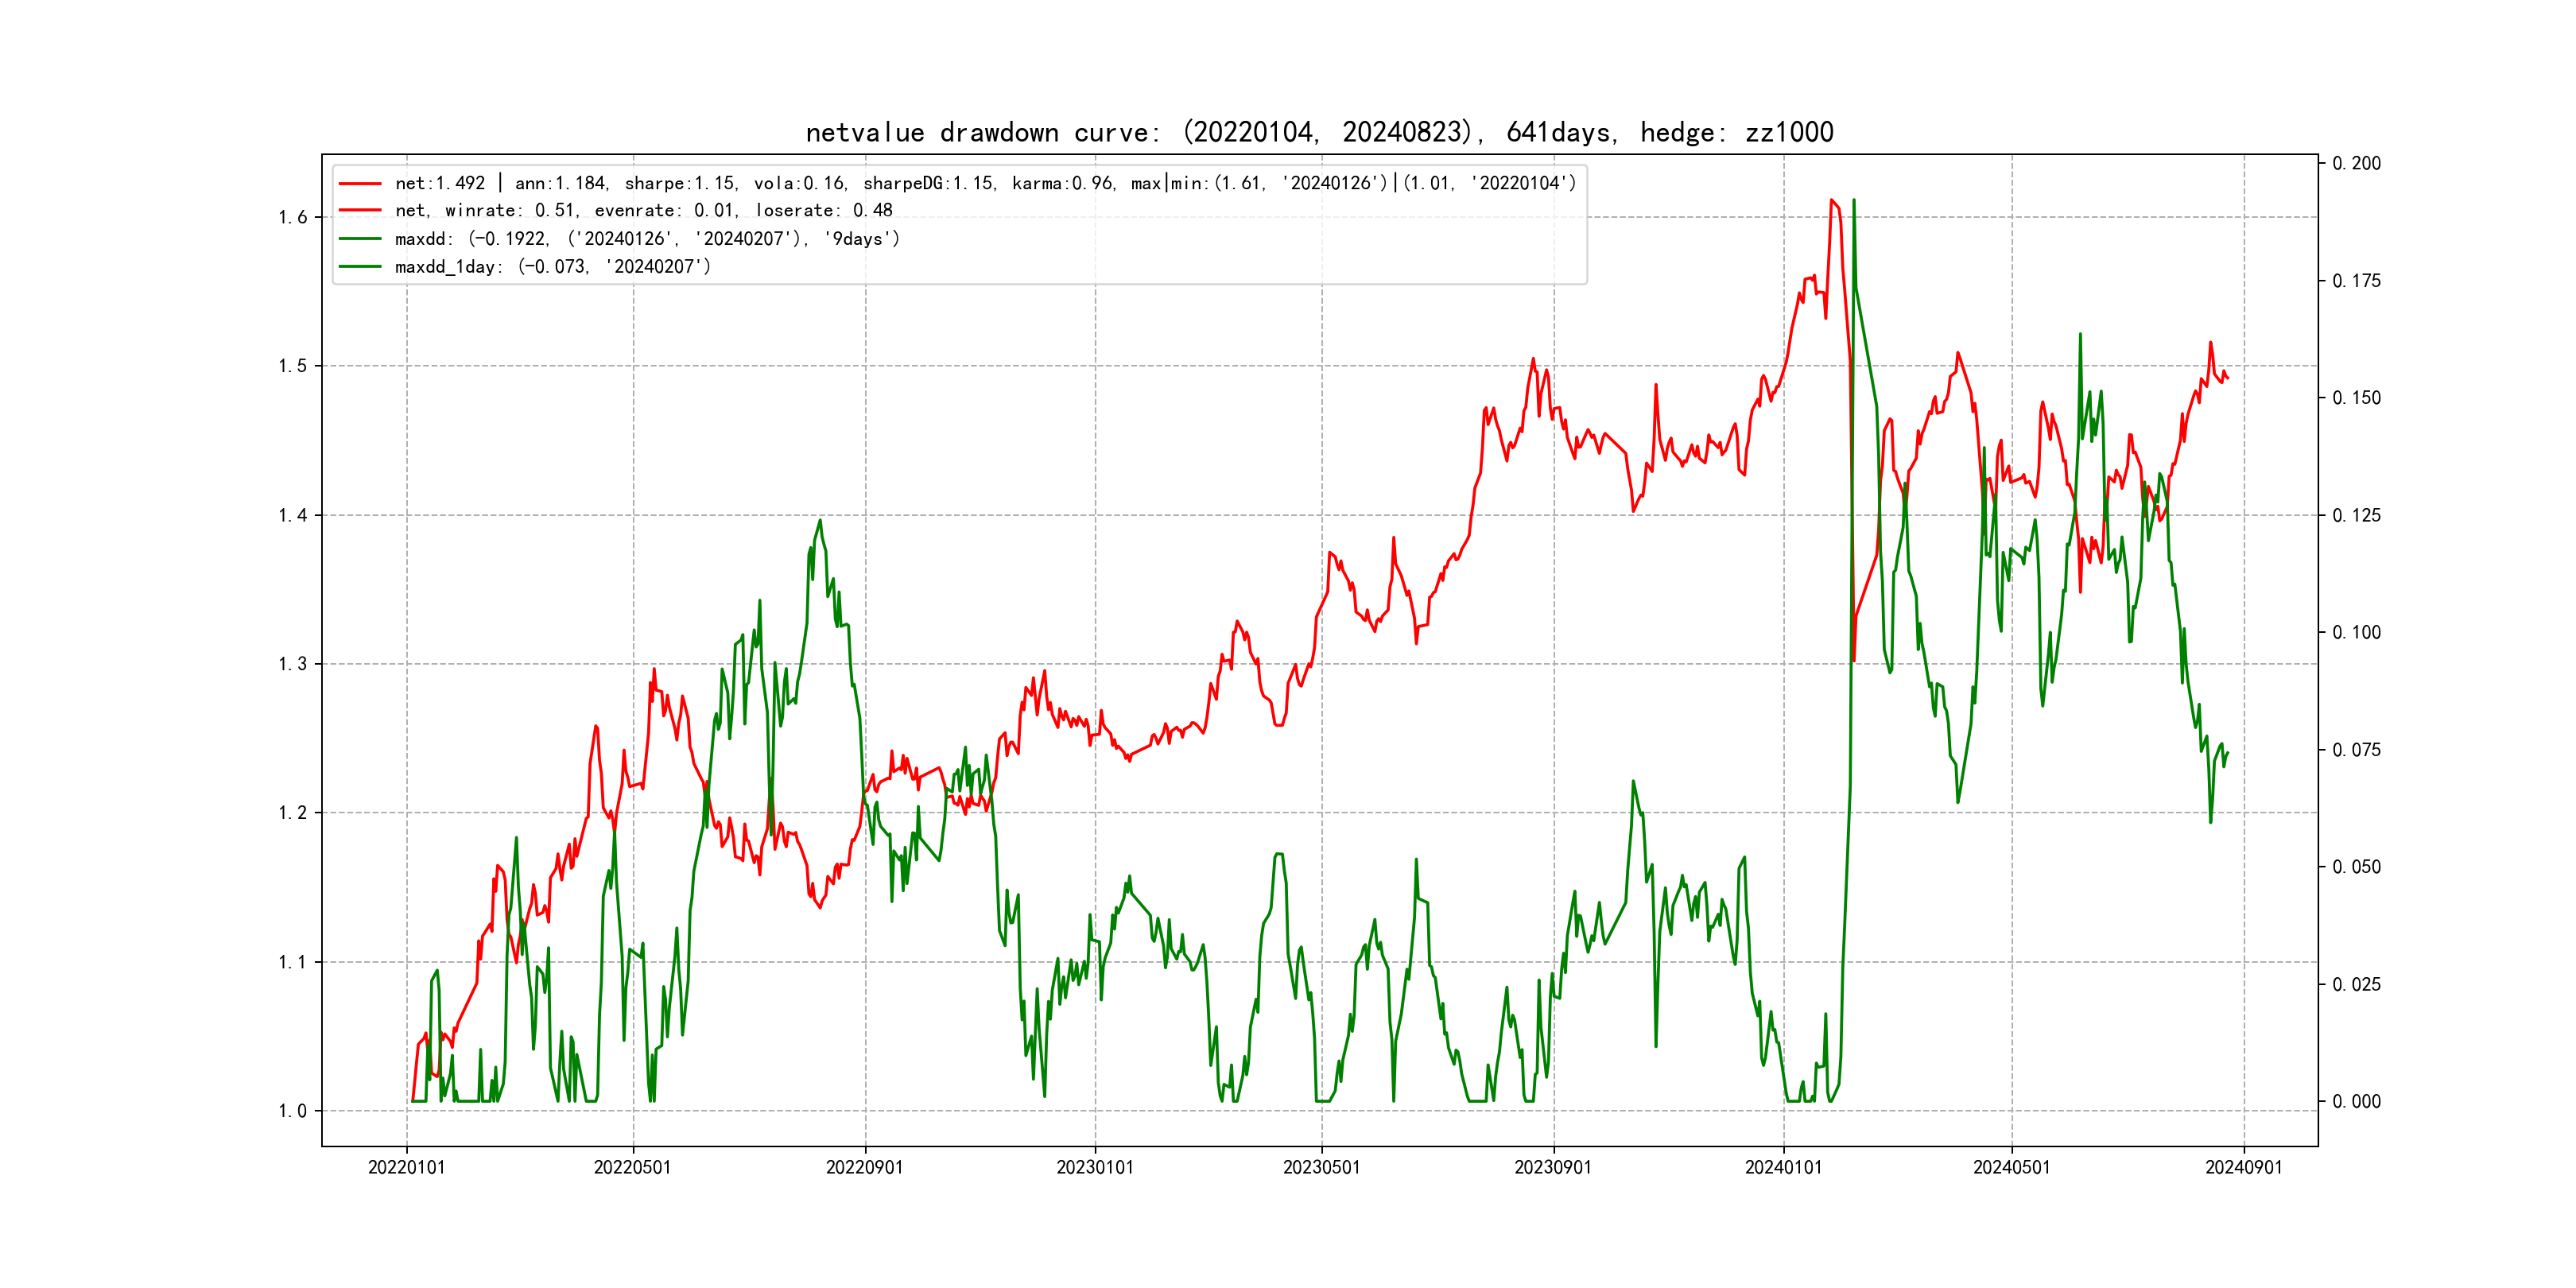
Task: Click the 20220501 x-axis date label
Action: point(632,1168)
